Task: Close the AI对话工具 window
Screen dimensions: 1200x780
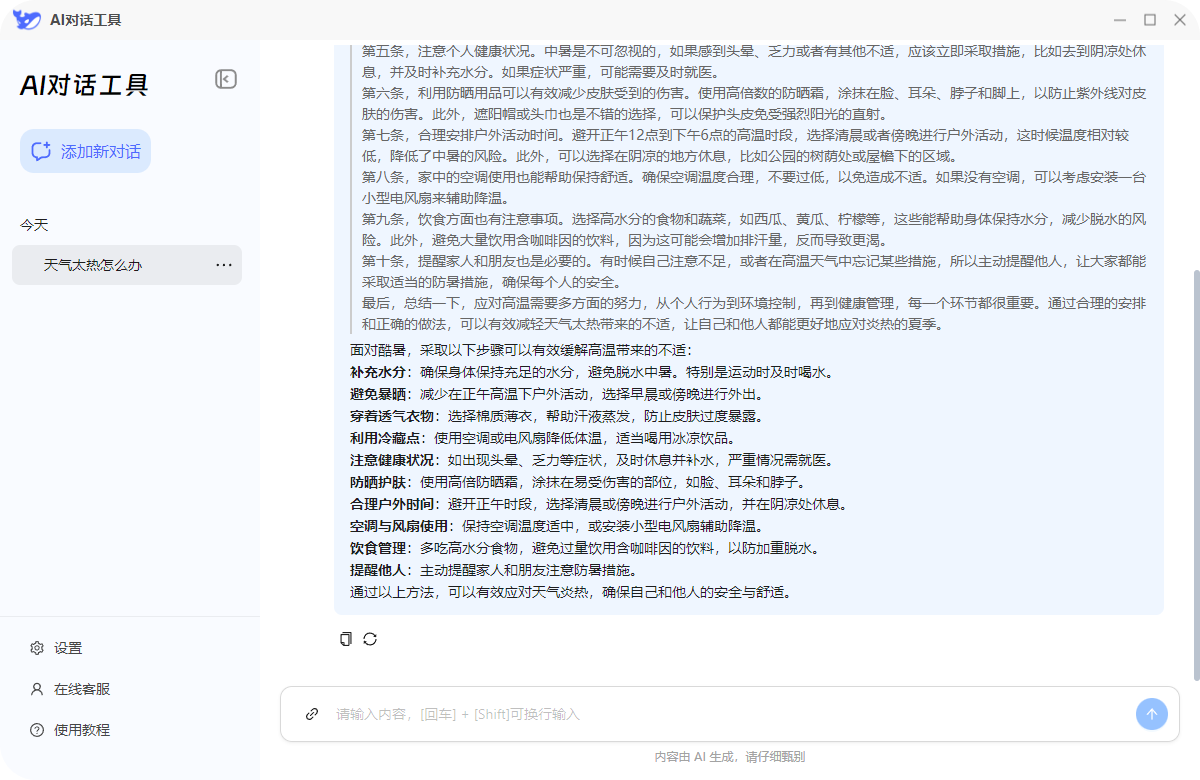Action: coord(1178,20)
